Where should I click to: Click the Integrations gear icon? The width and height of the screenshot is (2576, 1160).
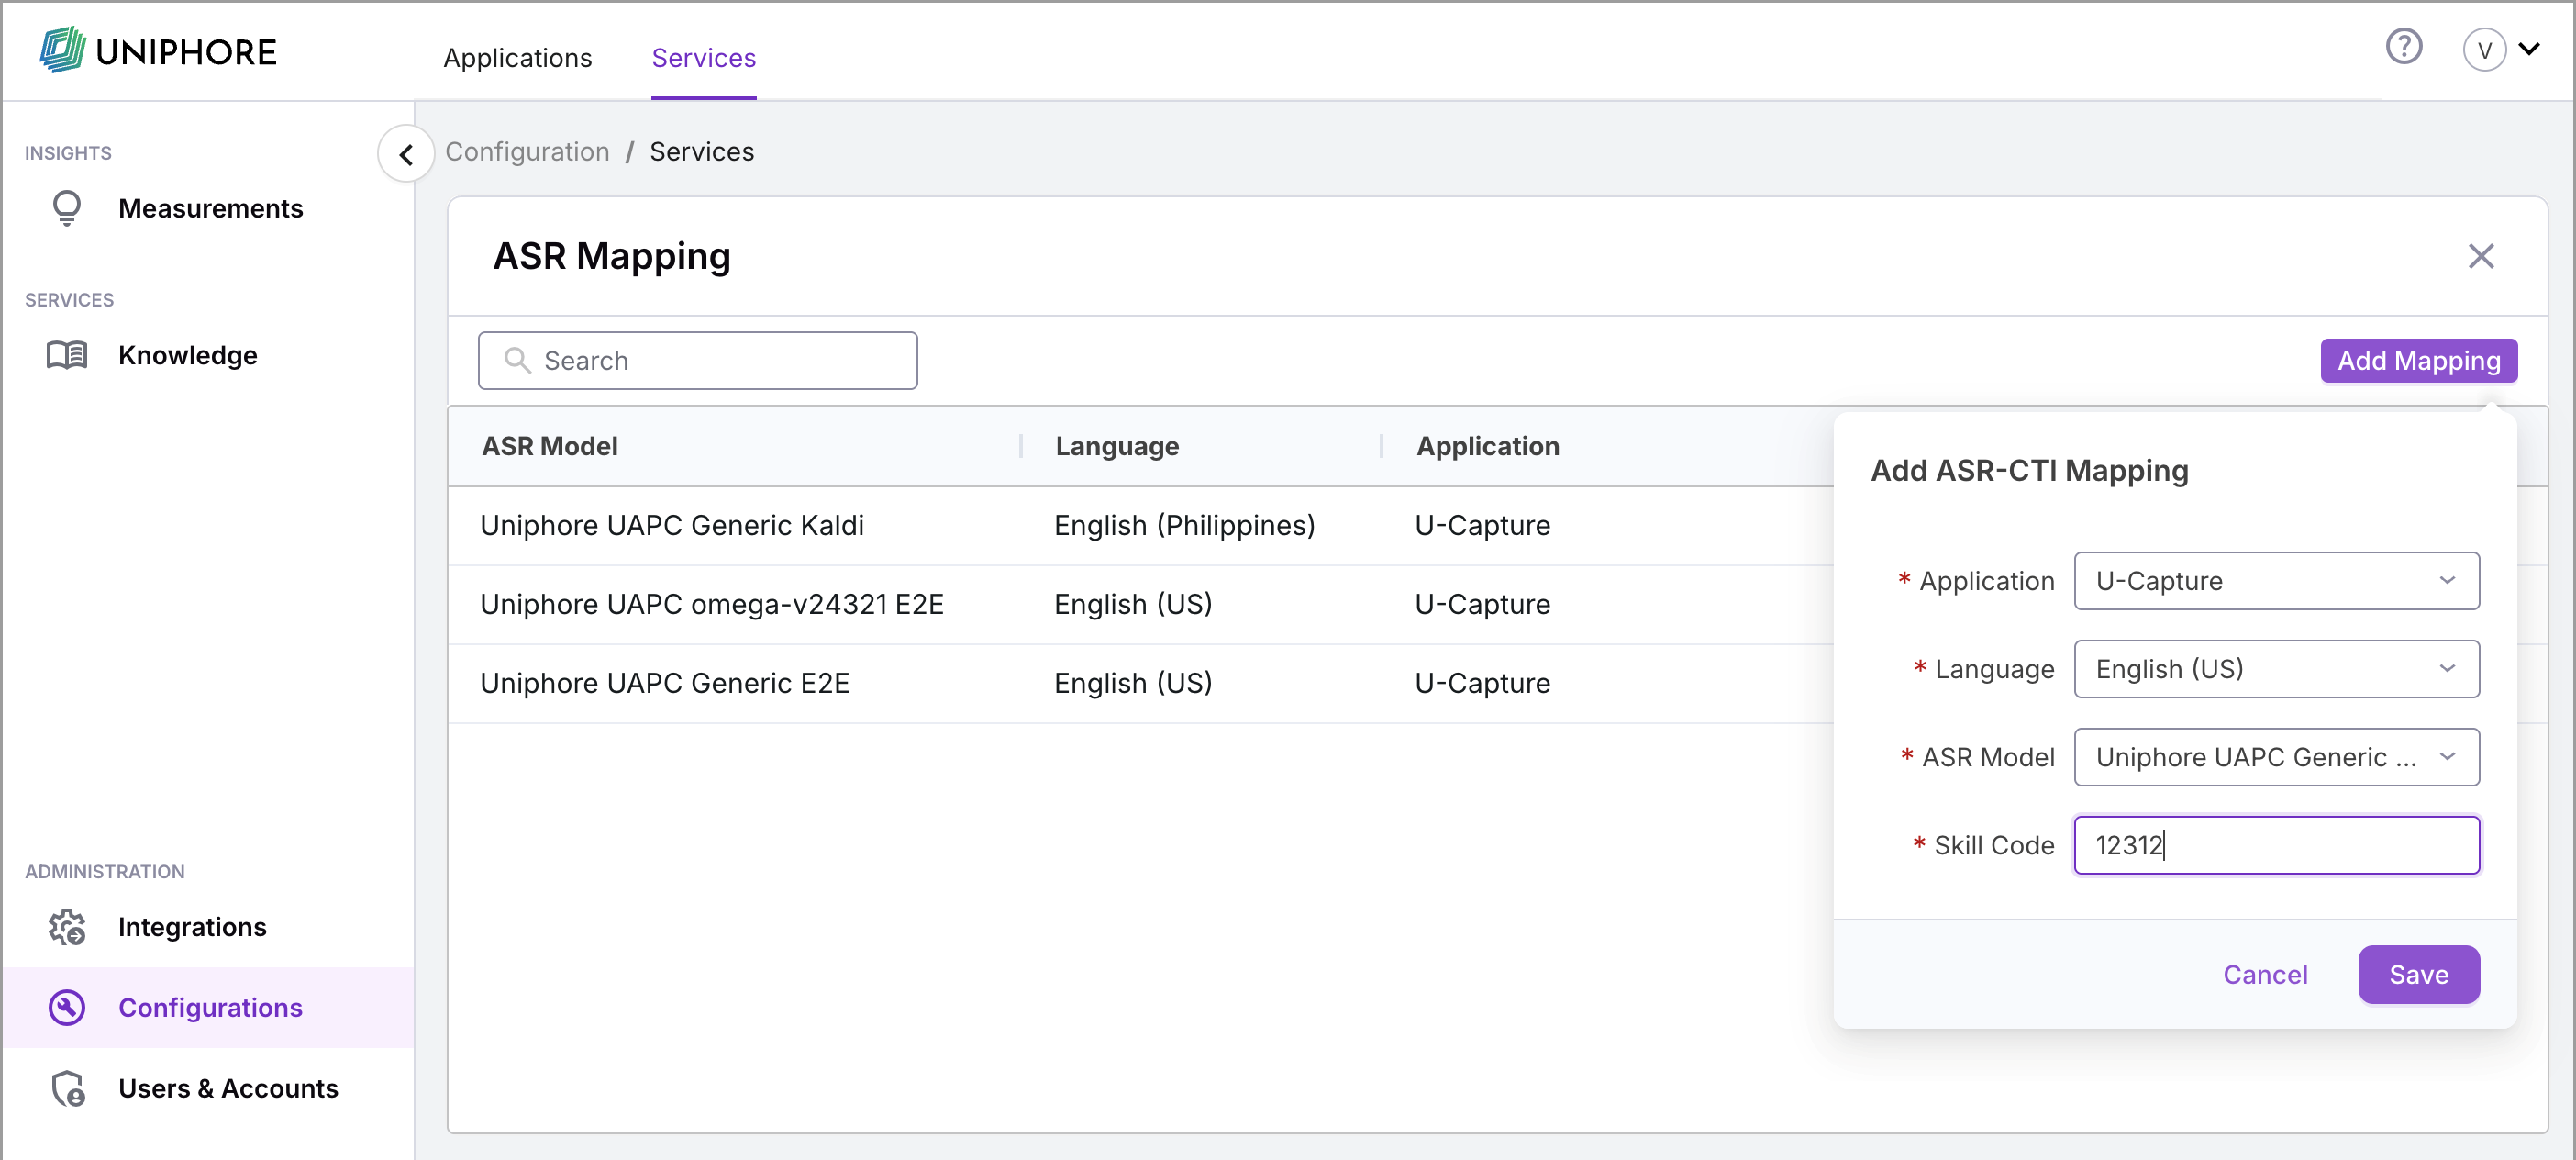pyautogui.click(x=67, y=927)
